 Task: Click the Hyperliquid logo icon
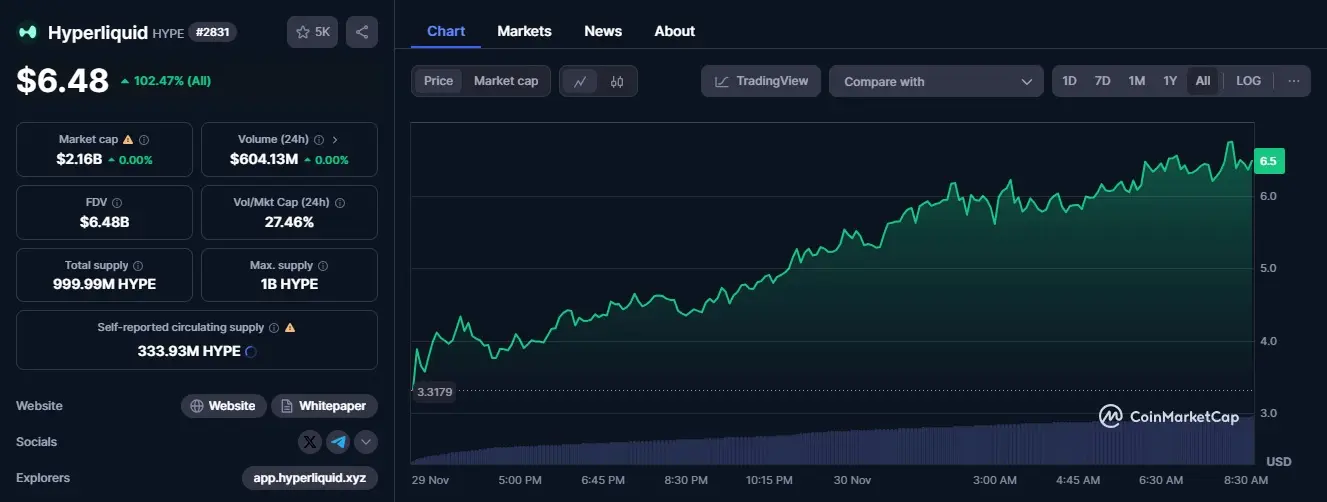pos(27,32)
